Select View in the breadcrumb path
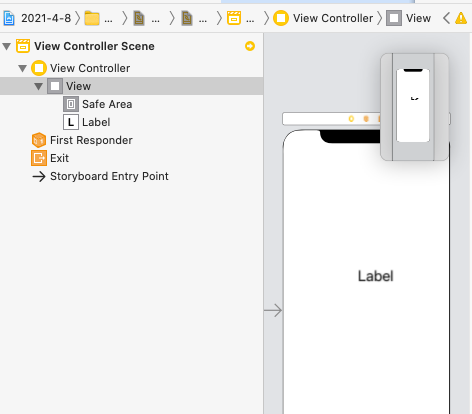Viewport: 472px width, 414px height. 418,18
